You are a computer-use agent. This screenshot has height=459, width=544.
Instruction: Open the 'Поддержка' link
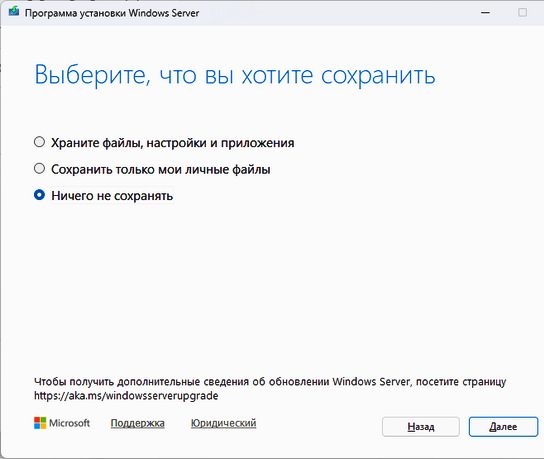tap(137, 423)
